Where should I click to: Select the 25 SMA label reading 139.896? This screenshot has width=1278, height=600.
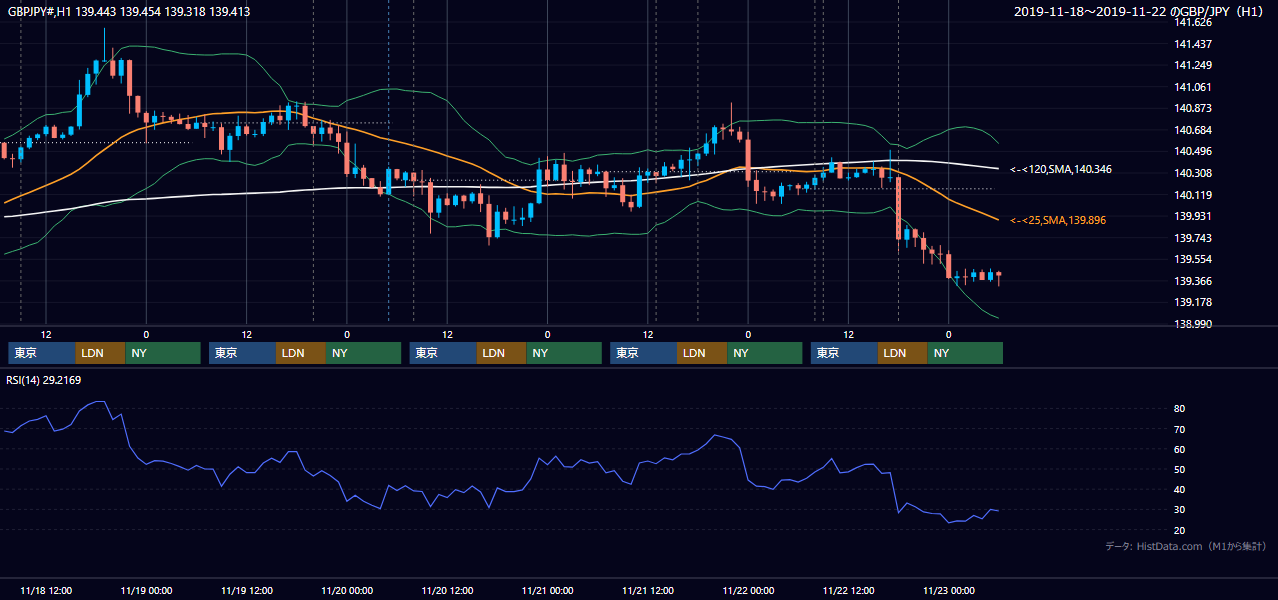pyautogui.click(x=1058, y=220)
